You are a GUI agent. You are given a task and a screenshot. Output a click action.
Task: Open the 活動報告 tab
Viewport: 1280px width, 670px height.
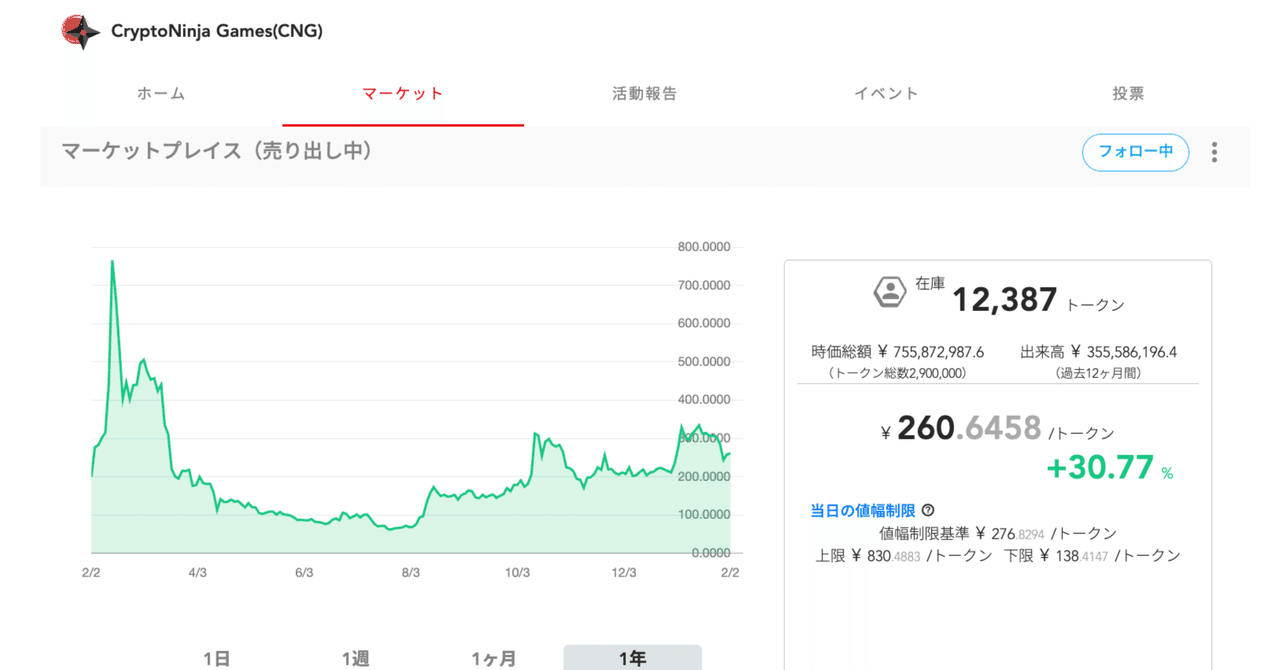(644, 93)
